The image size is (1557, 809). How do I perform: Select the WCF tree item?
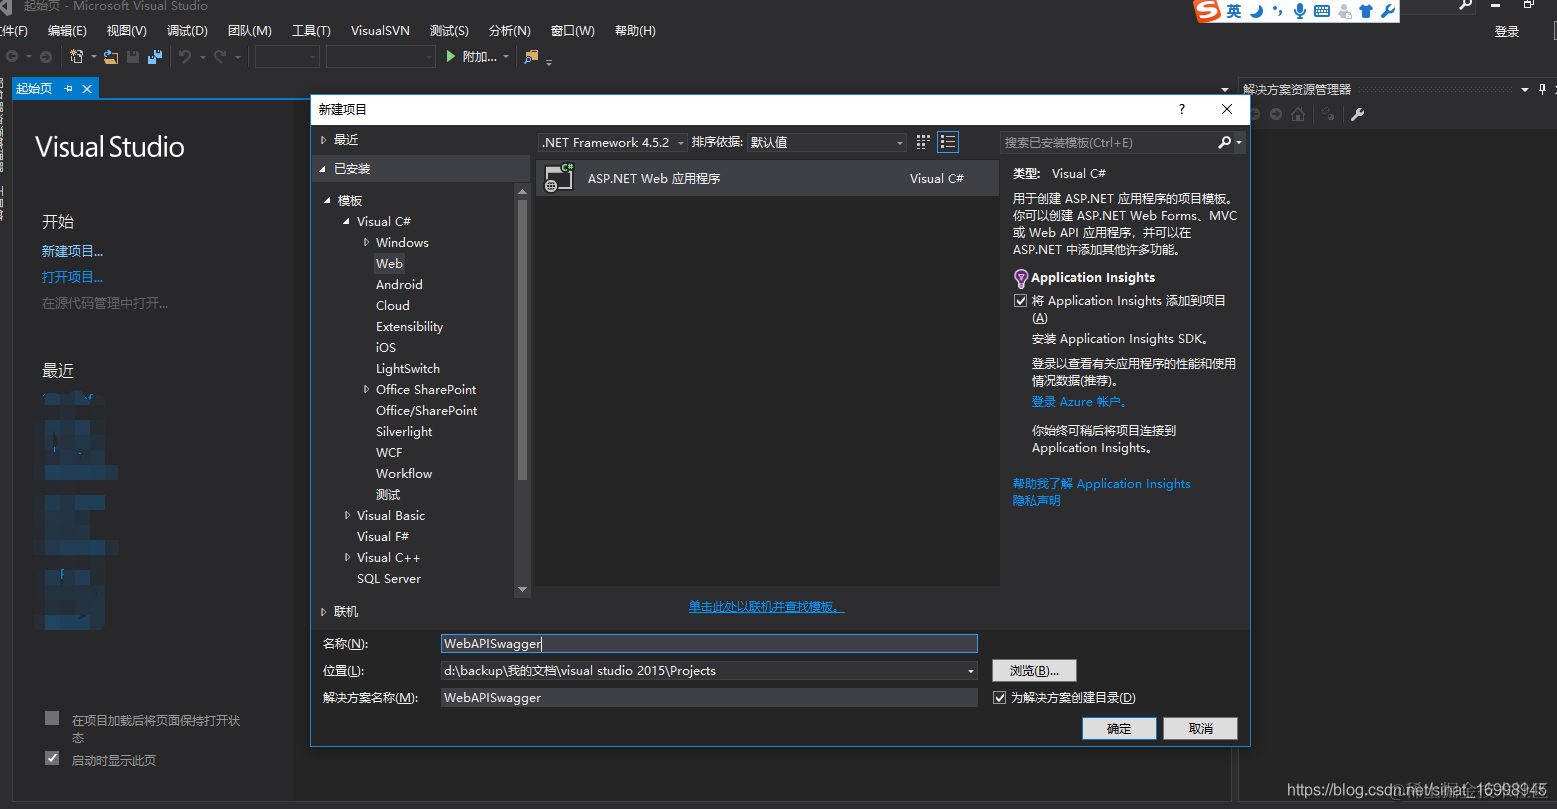tap(389, 453)
